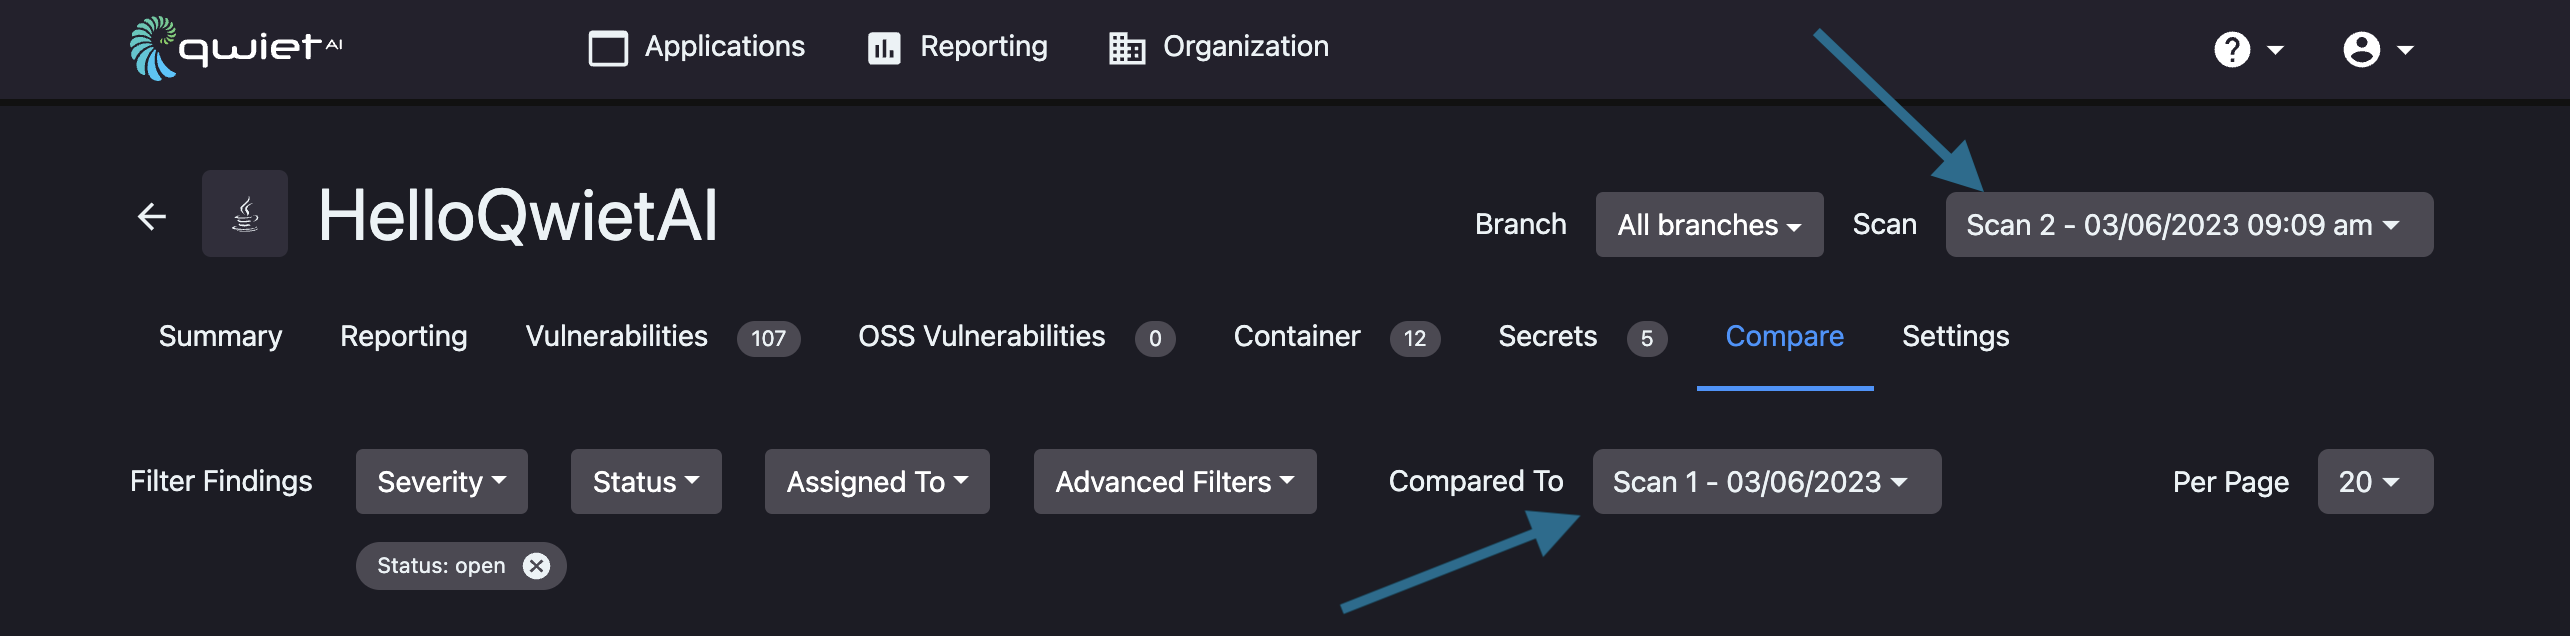
Task: Click the Secrets 5 count badge
Action: click(1647, 338)
